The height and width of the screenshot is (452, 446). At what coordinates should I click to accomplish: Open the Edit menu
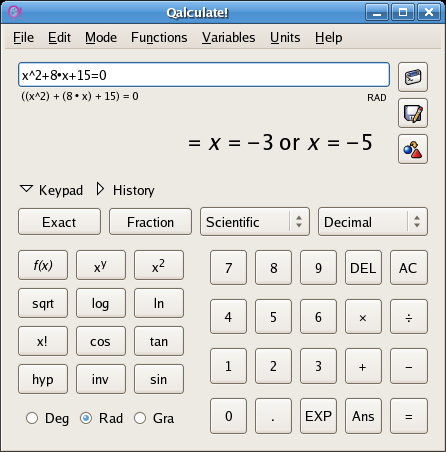[x=59, y=37]
